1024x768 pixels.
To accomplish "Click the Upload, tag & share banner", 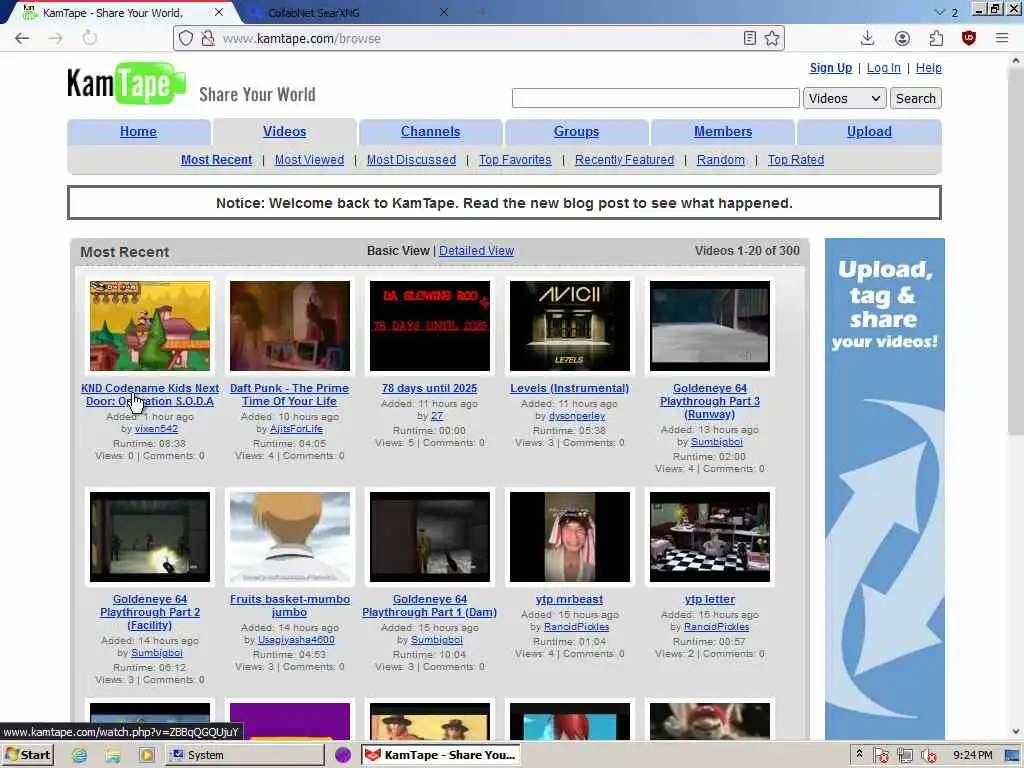I will (x=885, y=488).
